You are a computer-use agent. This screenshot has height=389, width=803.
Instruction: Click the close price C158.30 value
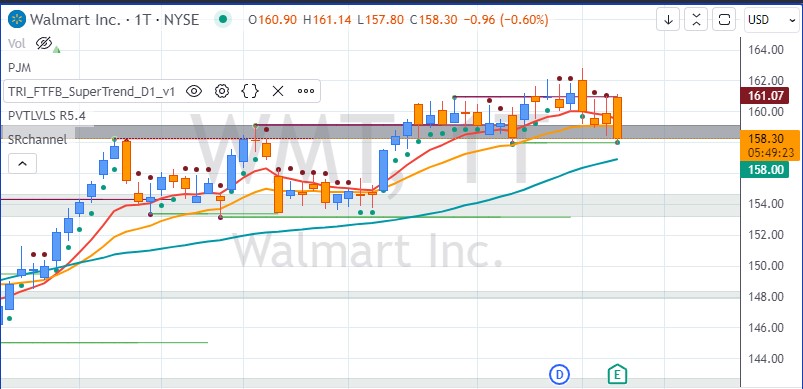(434, 20)
